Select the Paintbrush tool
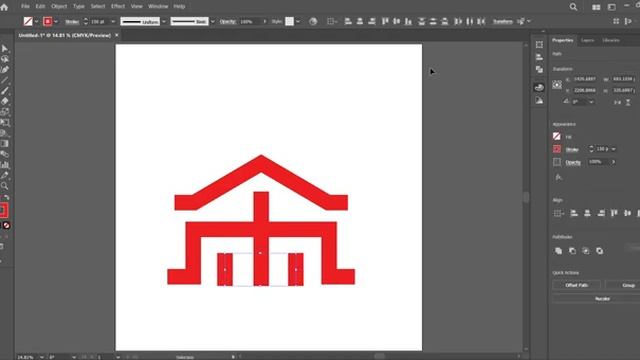640x360 pixels. 4,91
